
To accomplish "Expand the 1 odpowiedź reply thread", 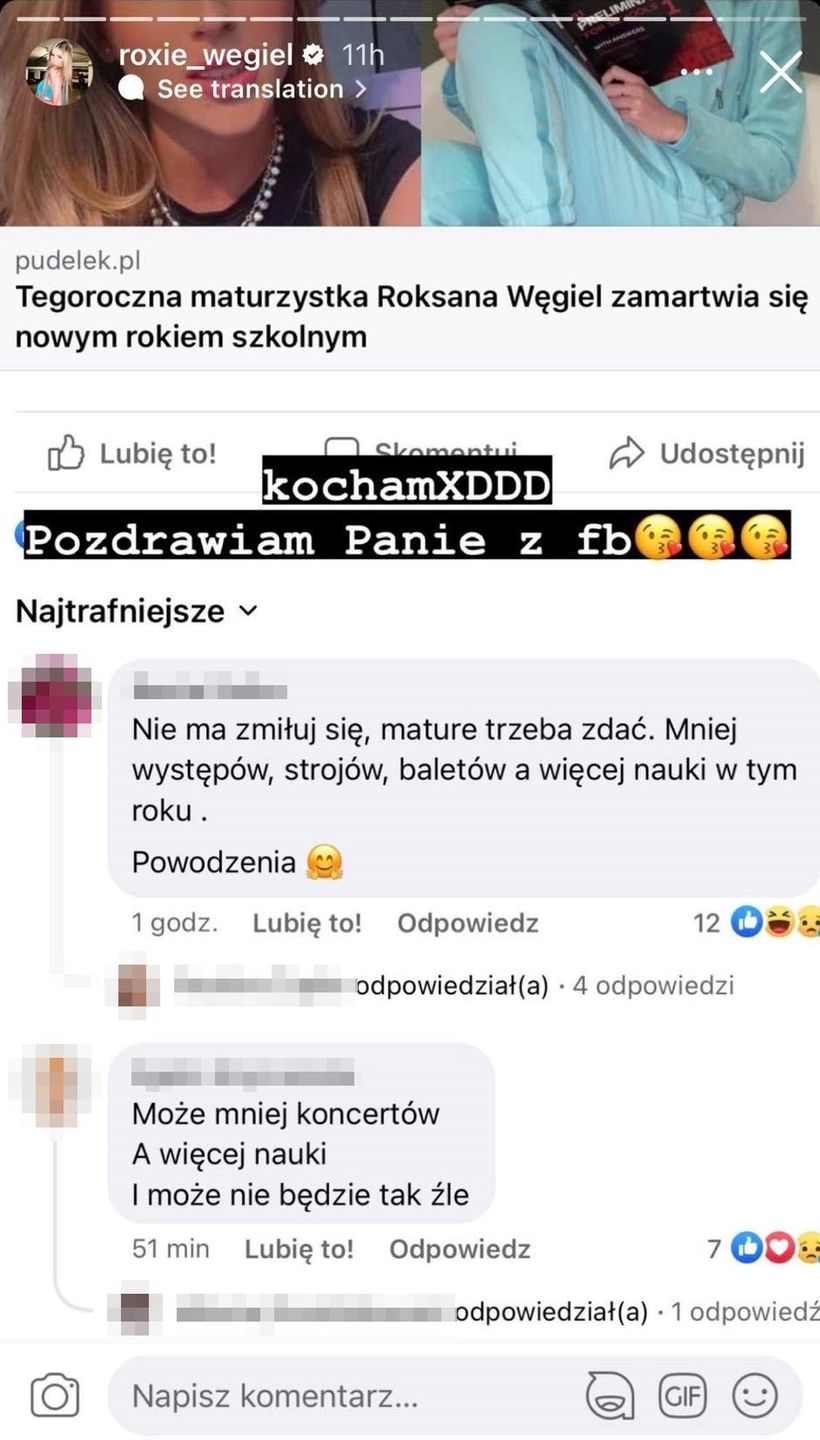I will pyautogui.click(x=745, y=1312).
